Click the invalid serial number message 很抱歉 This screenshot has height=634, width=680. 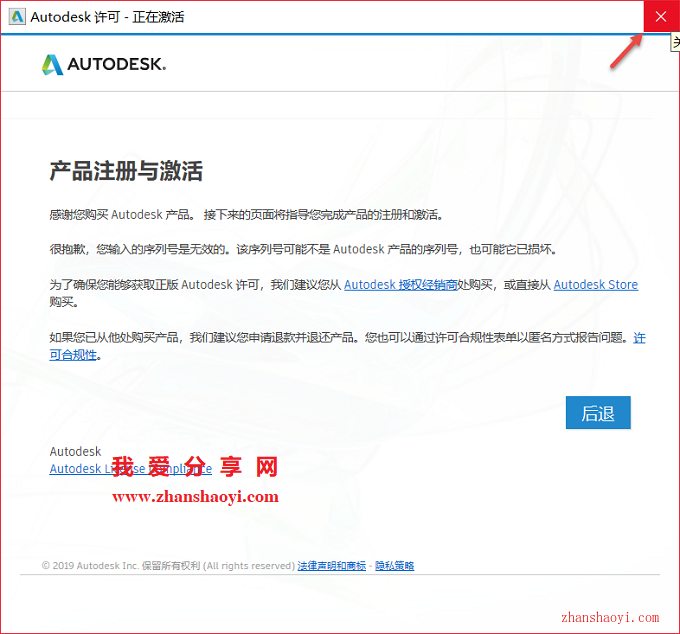pos(303,249)
